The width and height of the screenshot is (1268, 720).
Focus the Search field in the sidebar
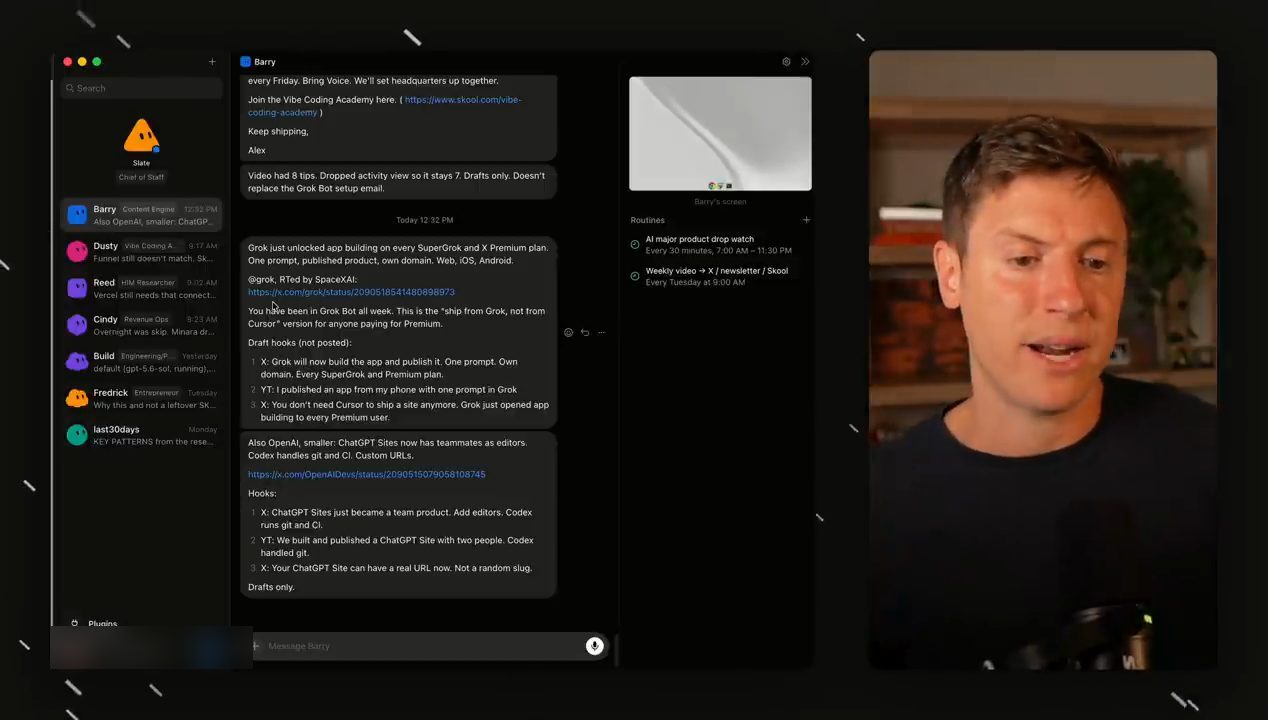(141, 88)
